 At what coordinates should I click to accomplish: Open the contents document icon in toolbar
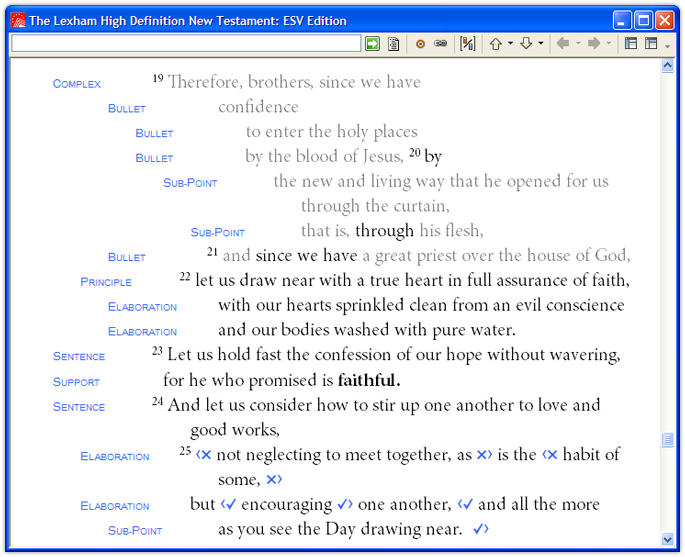(x=393, y=44)
